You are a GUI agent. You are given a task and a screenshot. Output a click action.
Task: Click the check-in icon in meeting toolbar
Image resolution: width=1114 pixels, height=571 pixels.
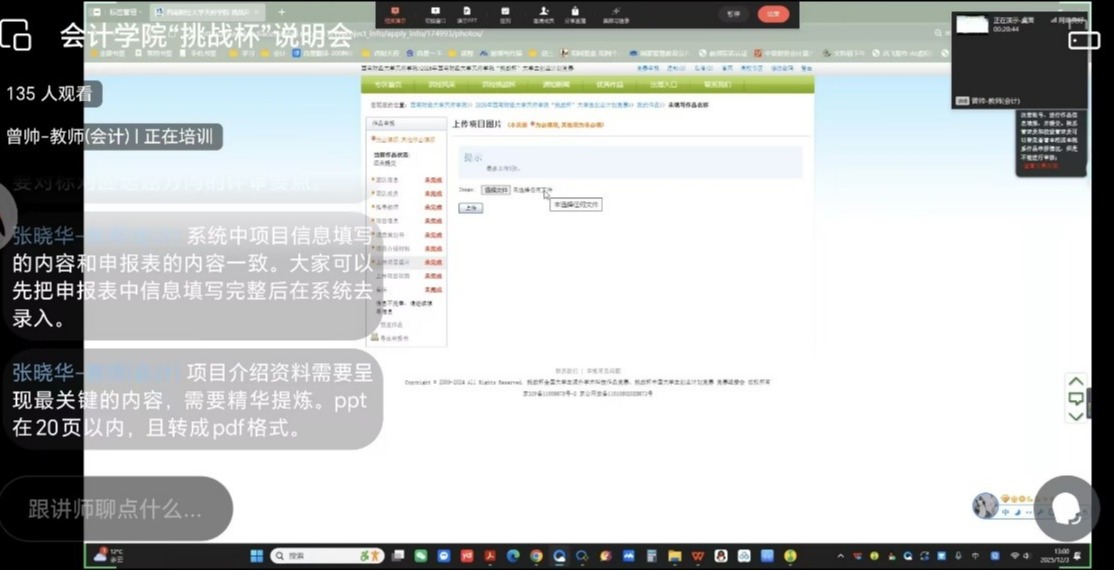505,14
